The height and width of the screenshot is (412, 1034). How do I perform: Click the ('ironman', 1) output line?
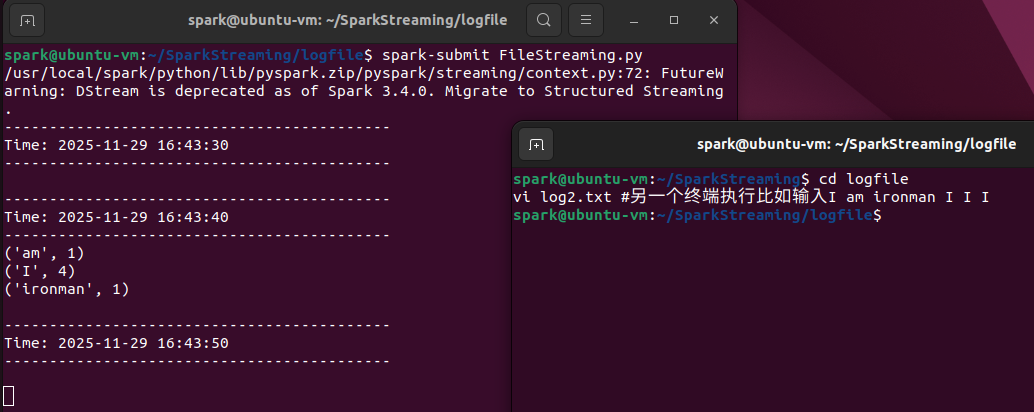[x=67, y=289]
